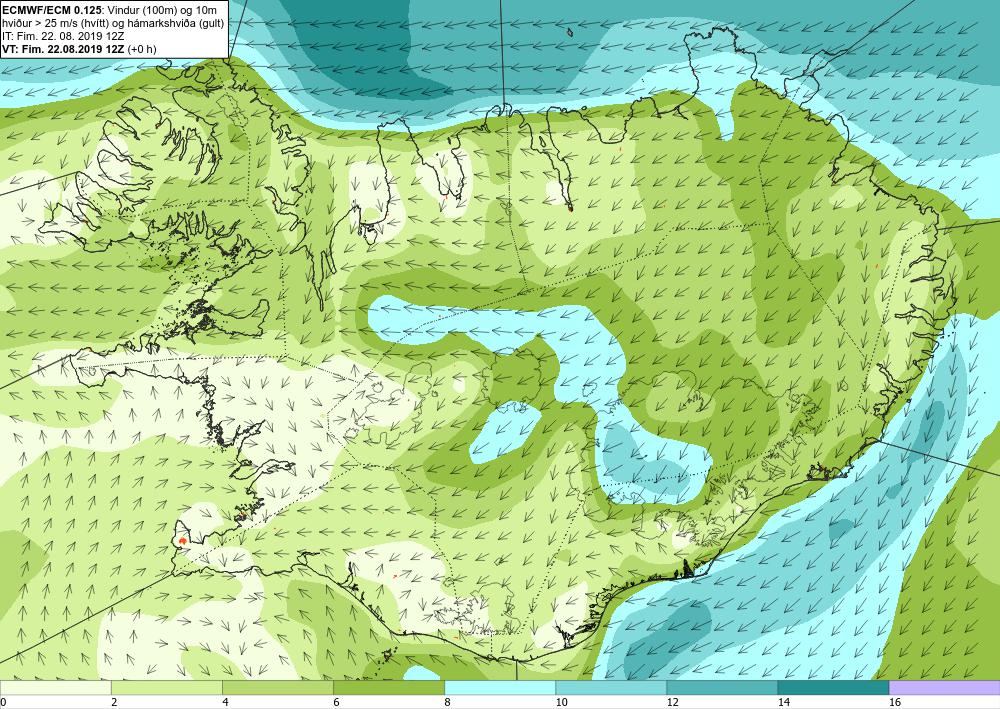Click the legend scale label "14"
Image resolution: width=1000 pixels, height=709 pixels.
[x=784, y=702]
